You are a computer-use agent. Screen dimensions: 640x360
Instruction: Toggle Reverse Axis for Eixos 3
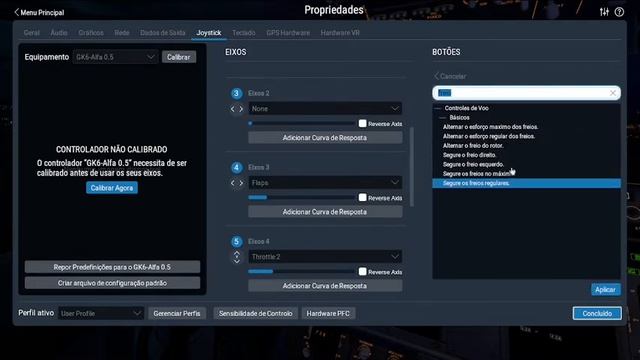[362, 198]
